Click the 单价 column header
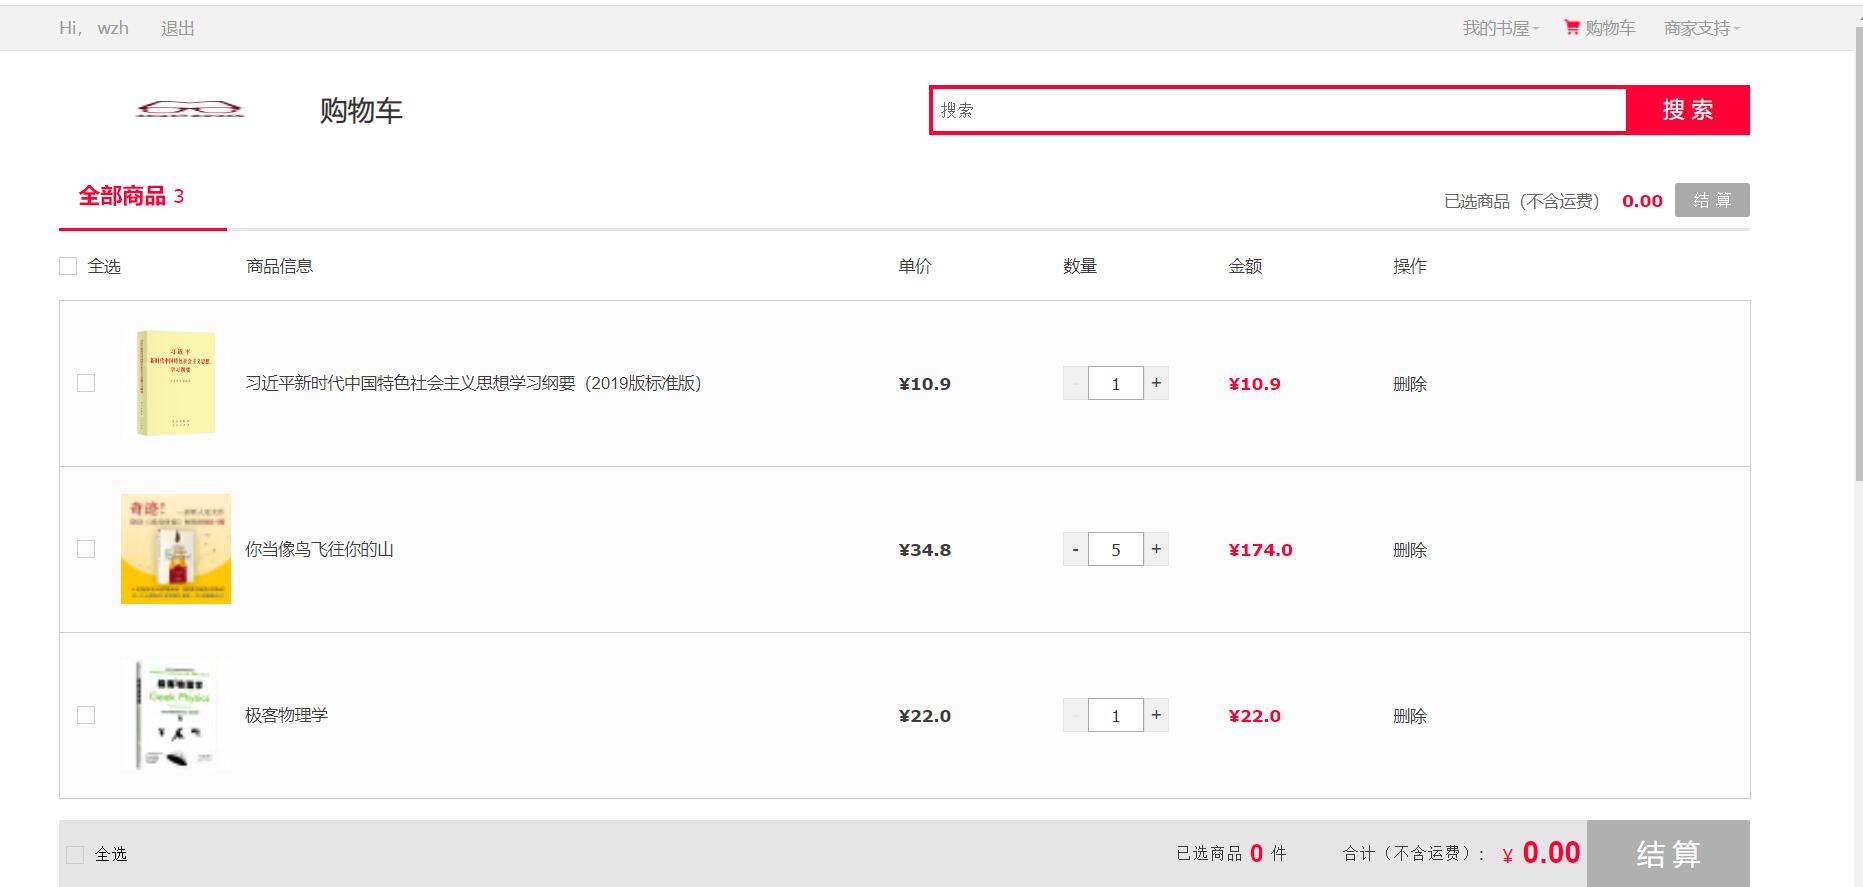The height and width of the screenshot is (887, 1863). click(915, 266)
